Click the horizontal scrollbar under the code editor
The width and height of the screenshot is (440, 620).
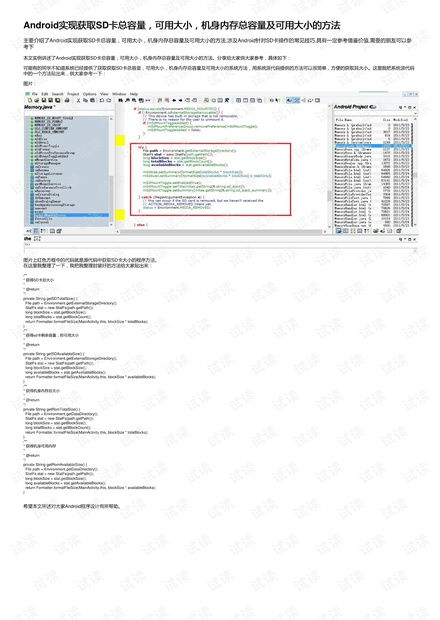(221, 231)
